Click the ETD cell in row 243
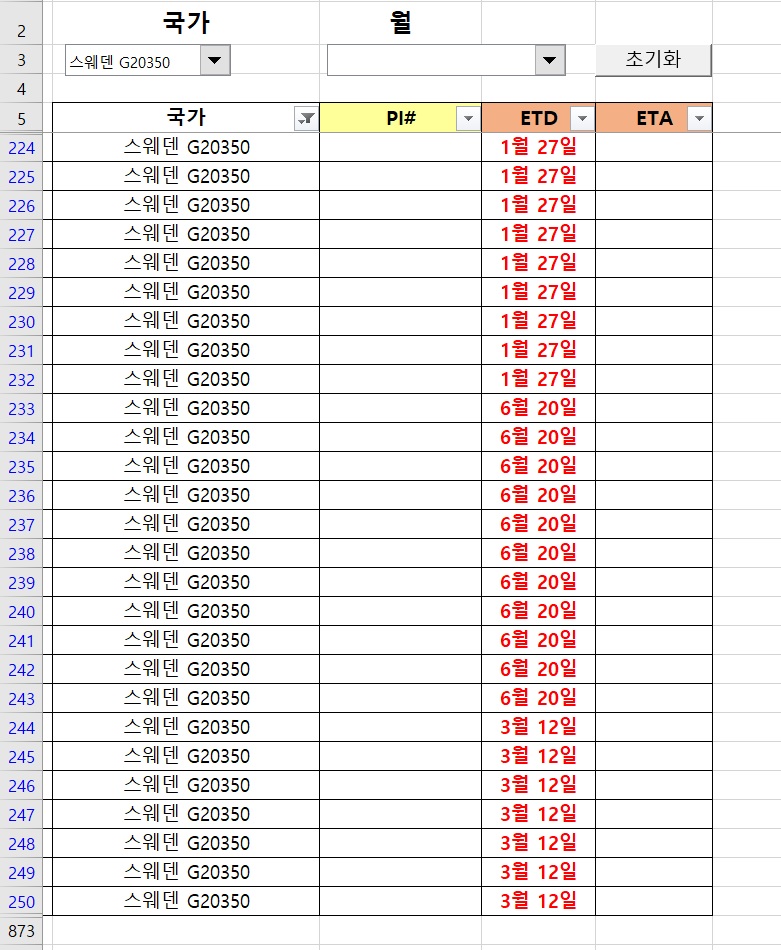 539,698
